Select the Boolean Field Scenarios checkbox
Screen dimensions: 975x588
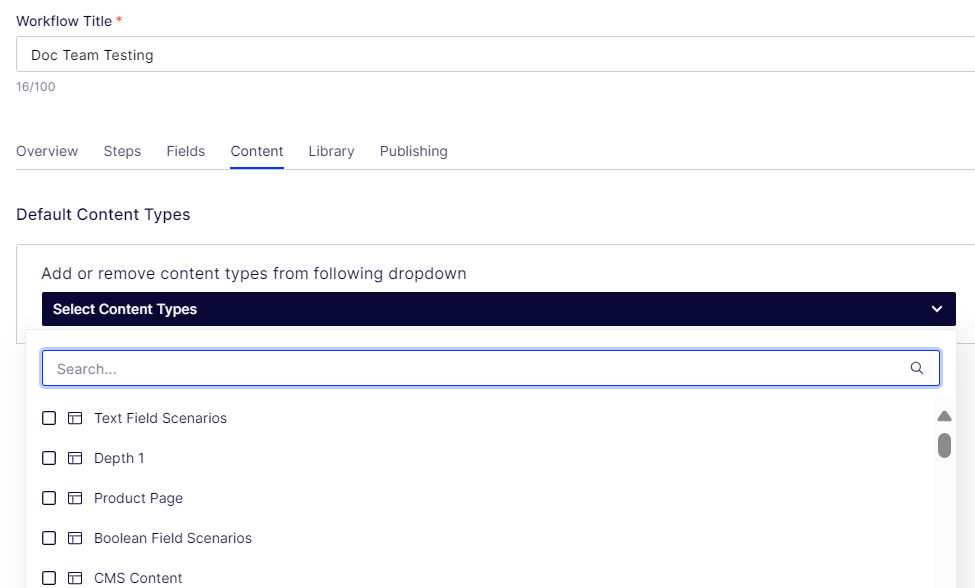coord(49,538)
